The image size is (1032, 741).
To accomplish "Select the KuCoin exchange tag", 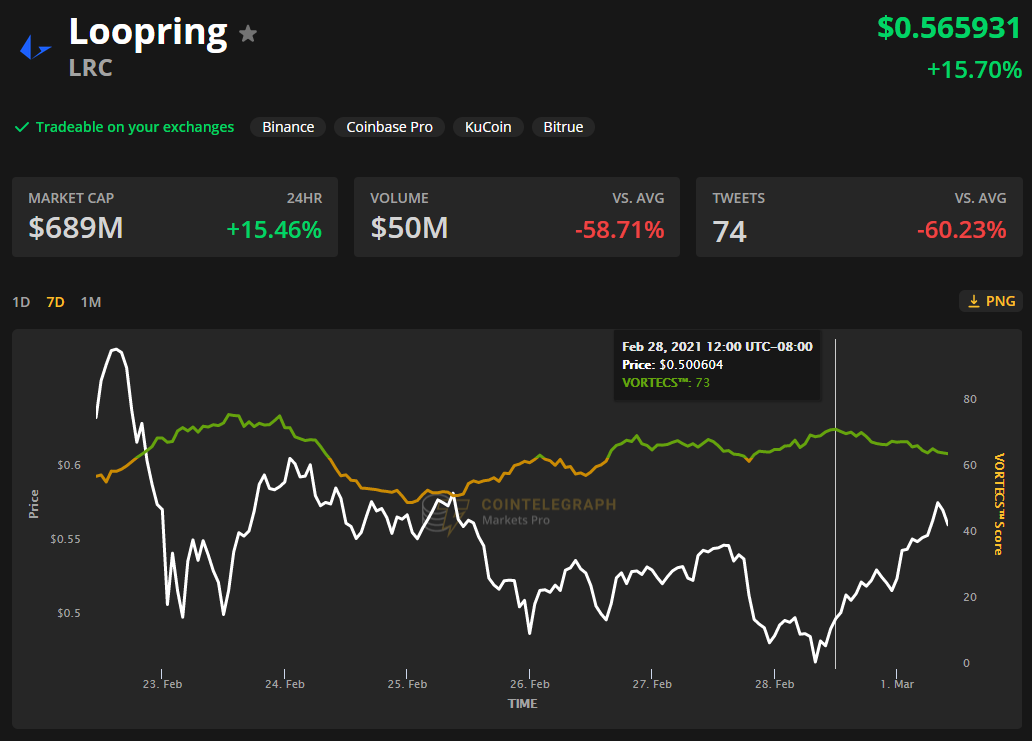I will 488,127.
